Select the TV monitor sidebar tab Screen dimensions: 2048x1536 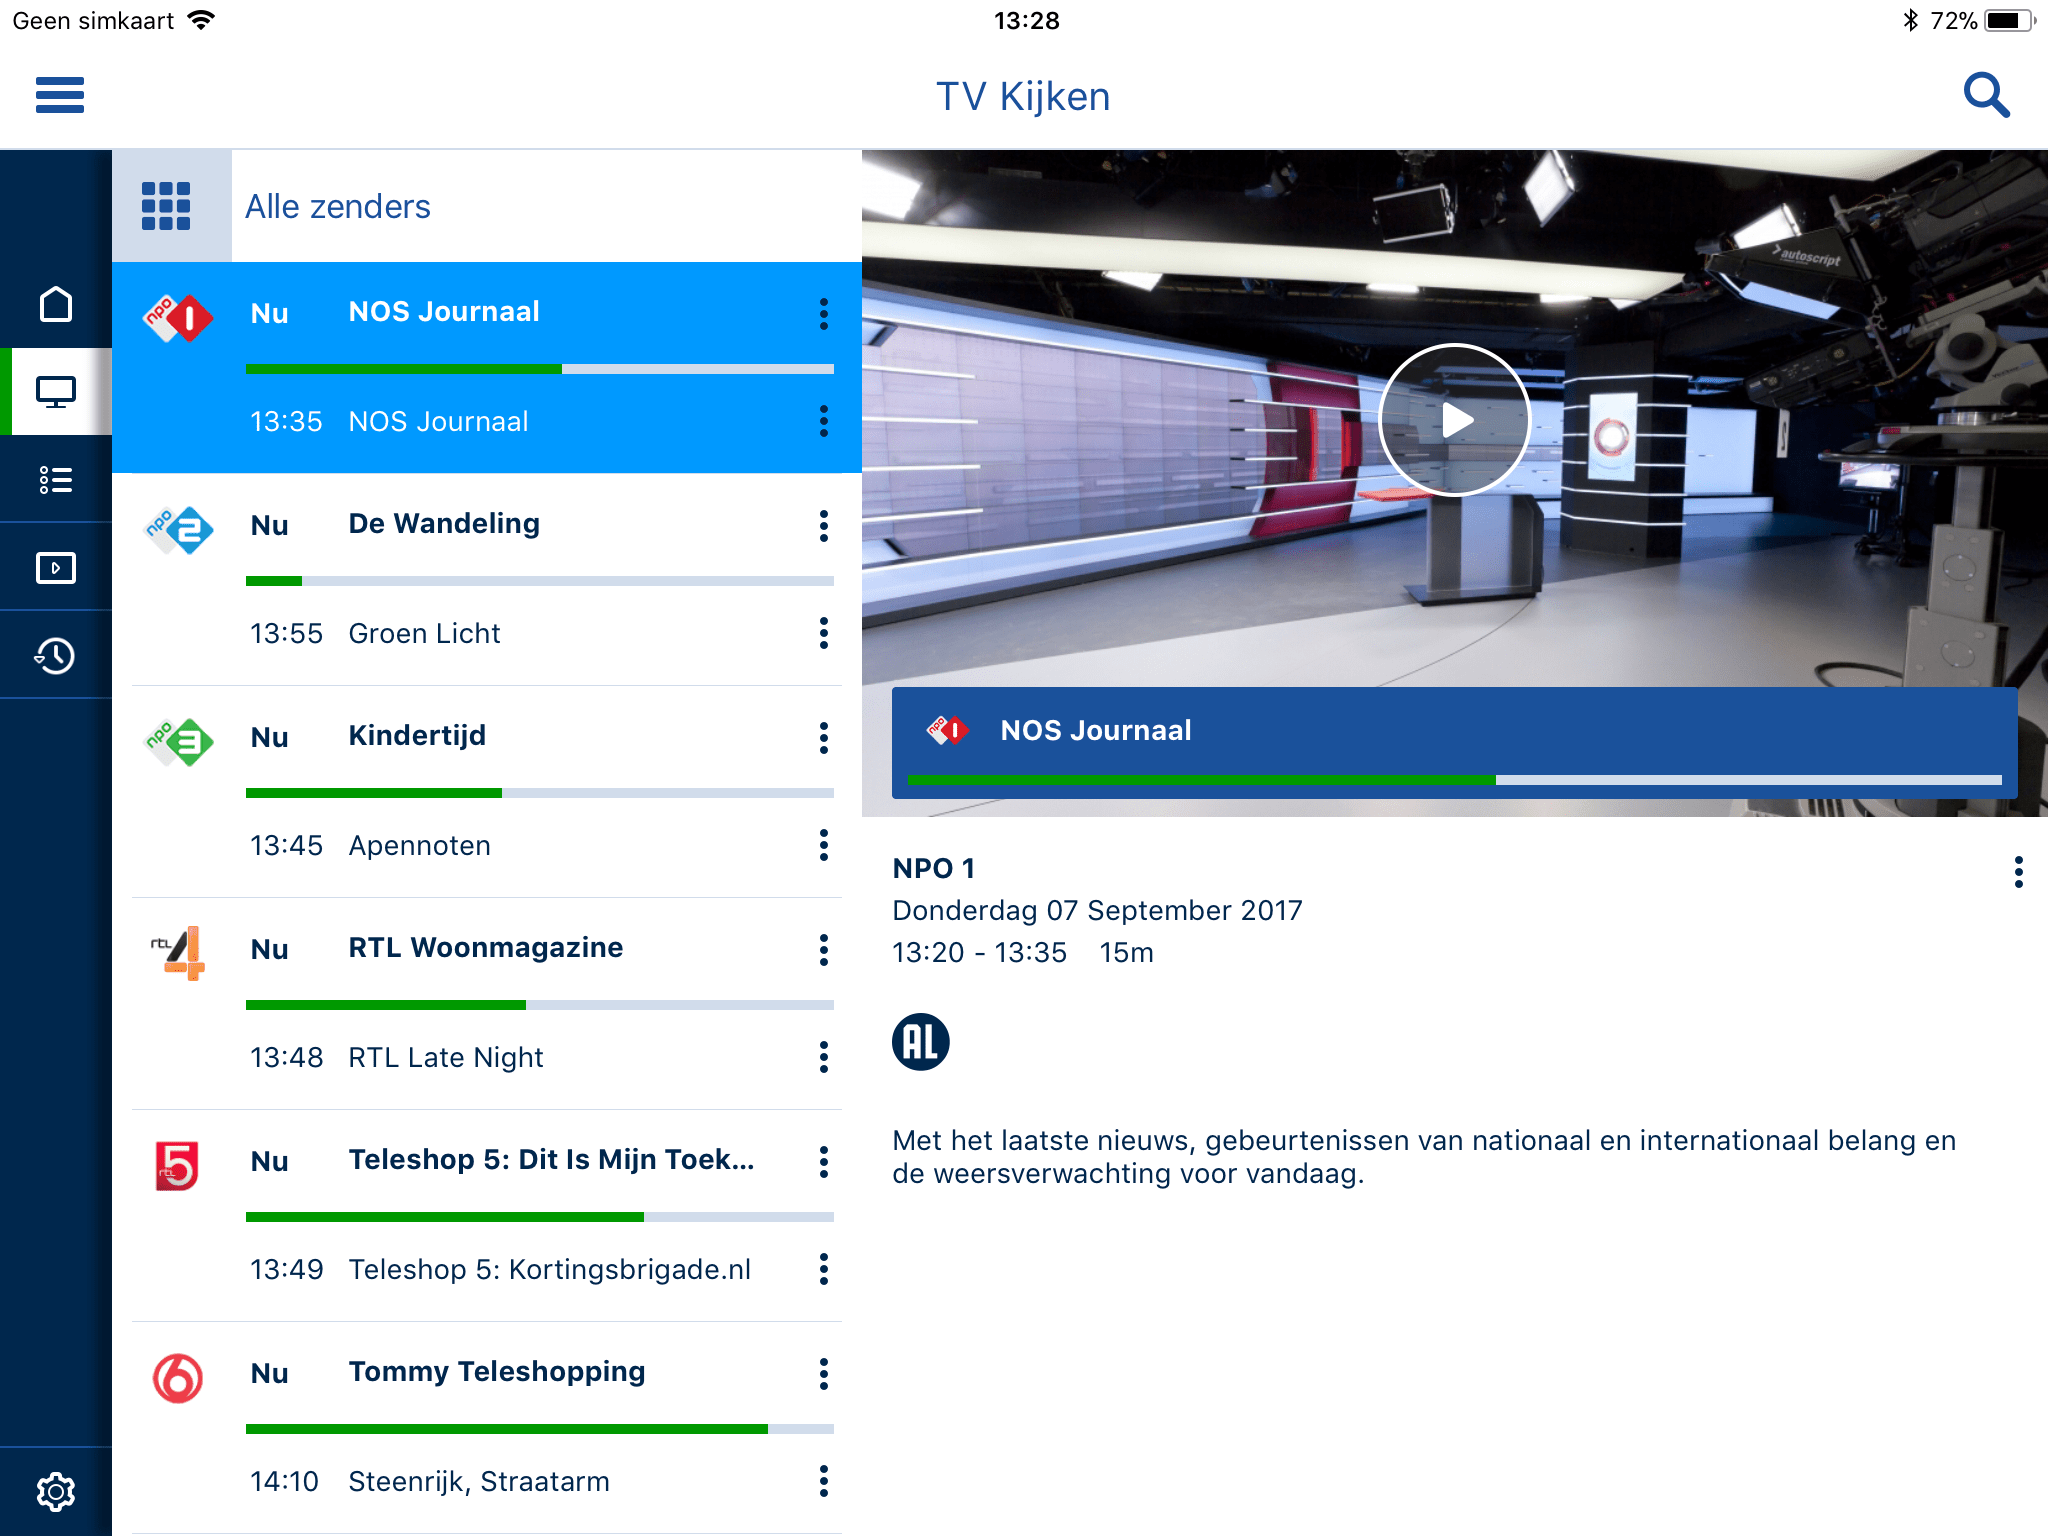click(56, 392)
